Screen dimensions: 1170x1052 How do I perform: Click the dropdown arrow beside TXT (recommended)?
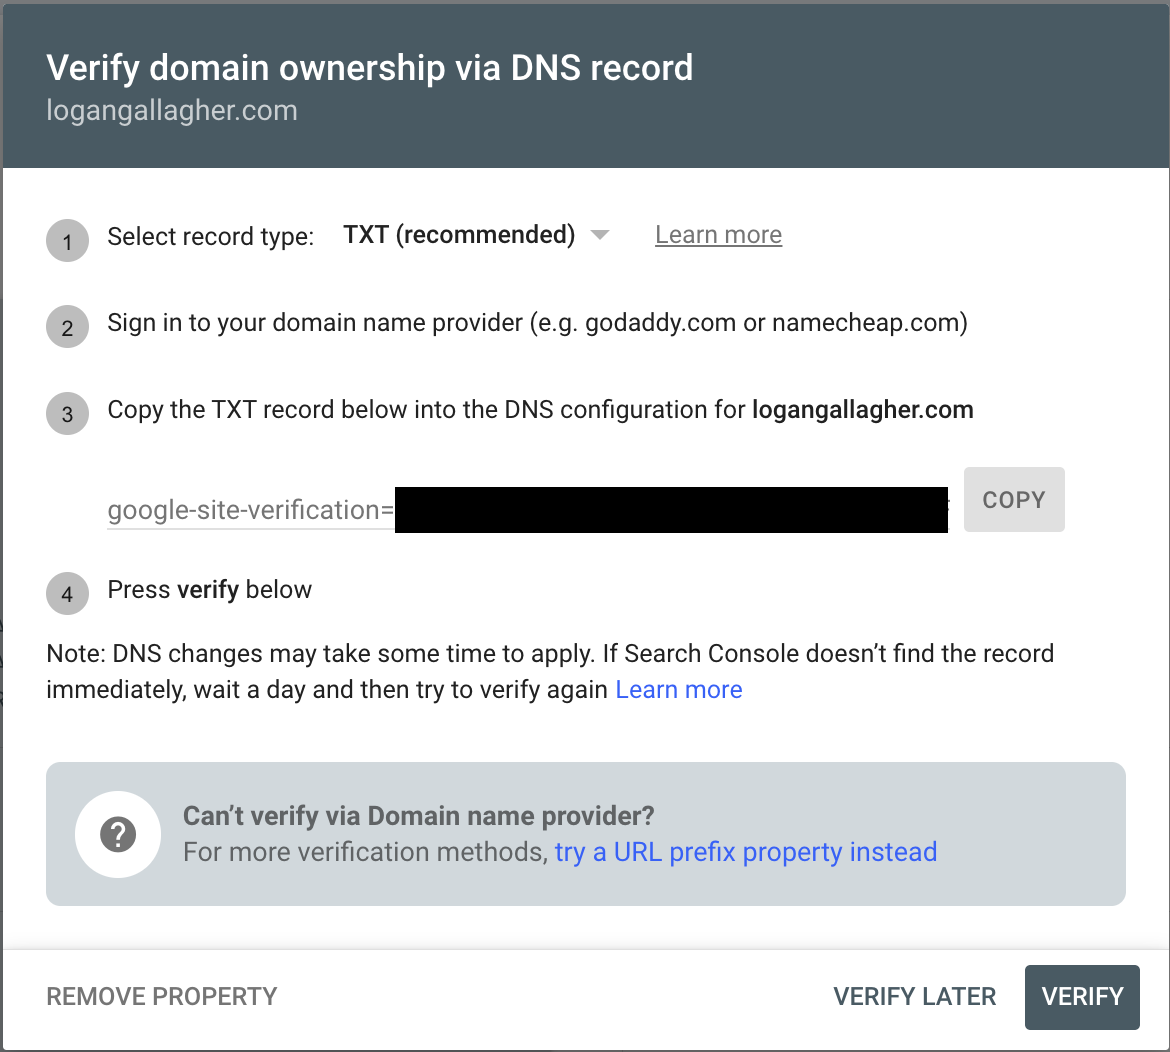point(600,236)
